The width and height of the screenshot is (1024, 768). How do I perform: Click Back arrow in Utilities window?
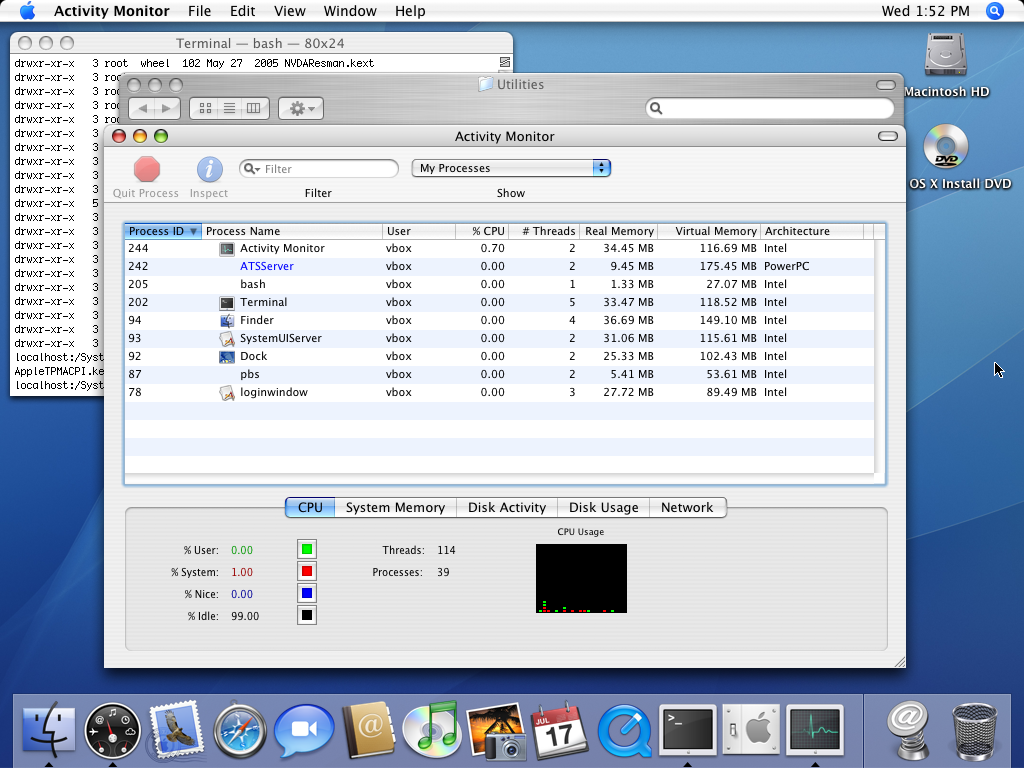tap(142, 108)
